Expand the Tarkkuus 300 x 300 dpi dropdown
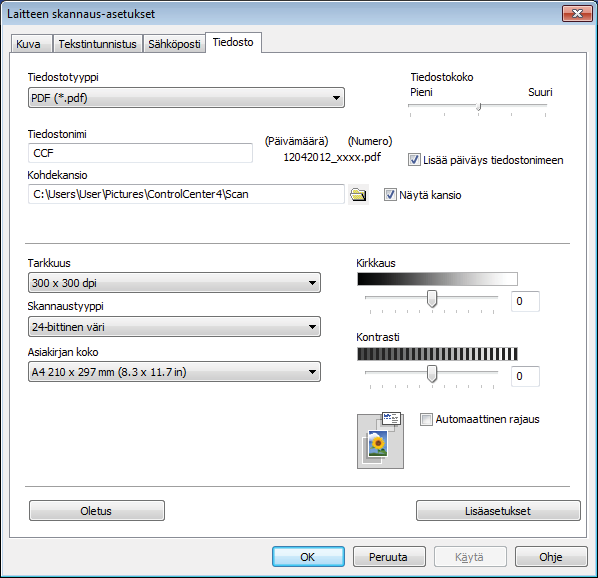The image size is (598, 578). [174, 283]
